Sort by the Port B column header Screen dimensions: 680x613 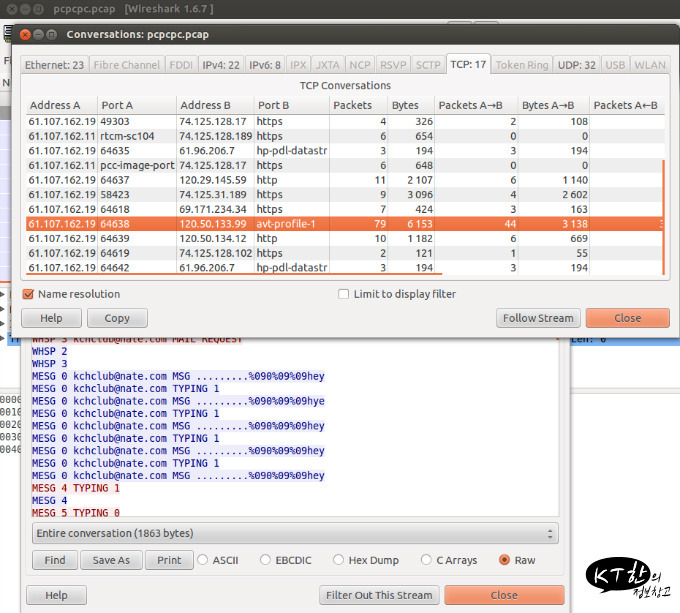pos(291,105)
